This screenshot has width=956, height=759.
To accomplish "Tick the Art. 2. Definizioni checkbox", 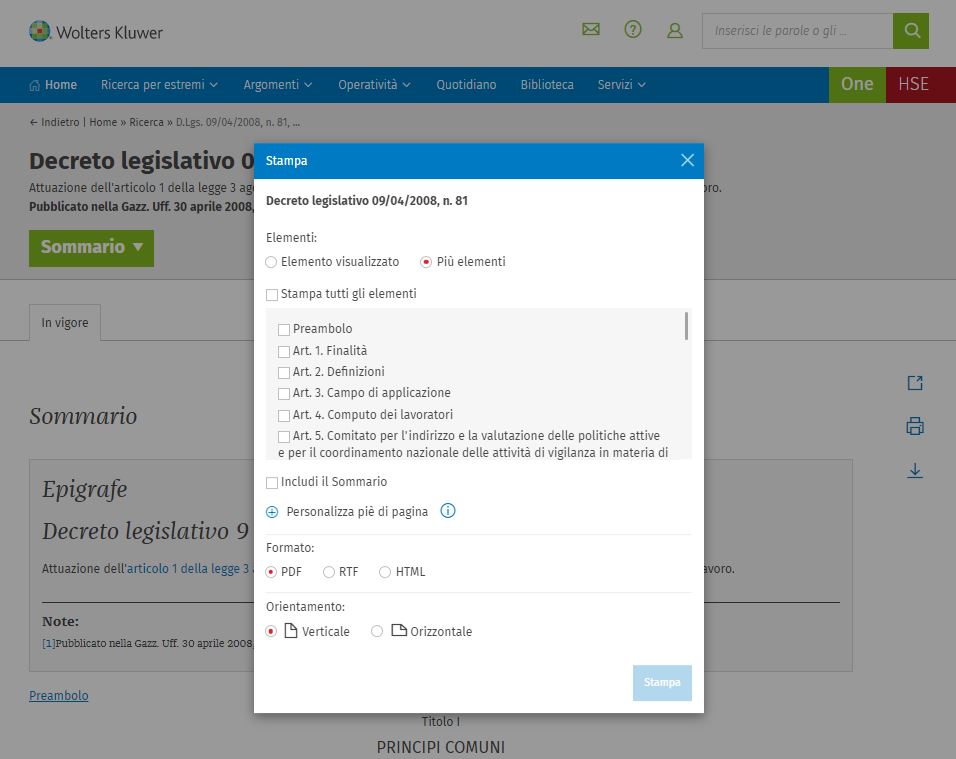I will (x=284, y=373).
